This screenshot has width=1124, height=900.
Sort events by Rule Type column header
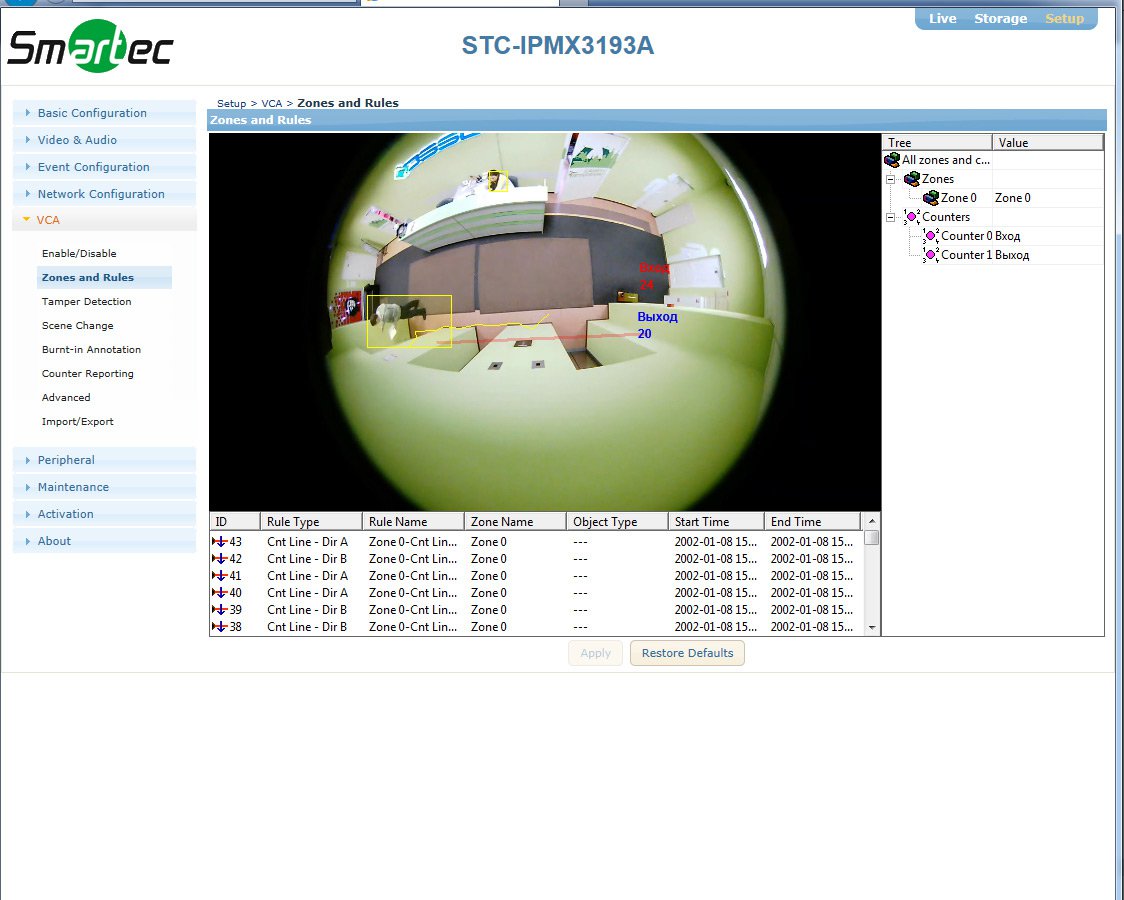(x=310, y=522)
